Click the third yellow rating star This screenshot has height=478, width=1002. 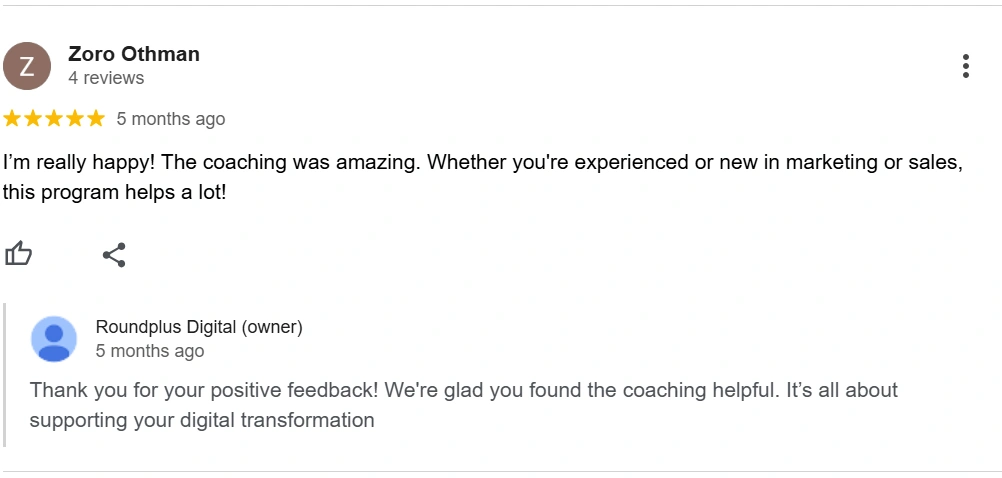click(54, 119)
